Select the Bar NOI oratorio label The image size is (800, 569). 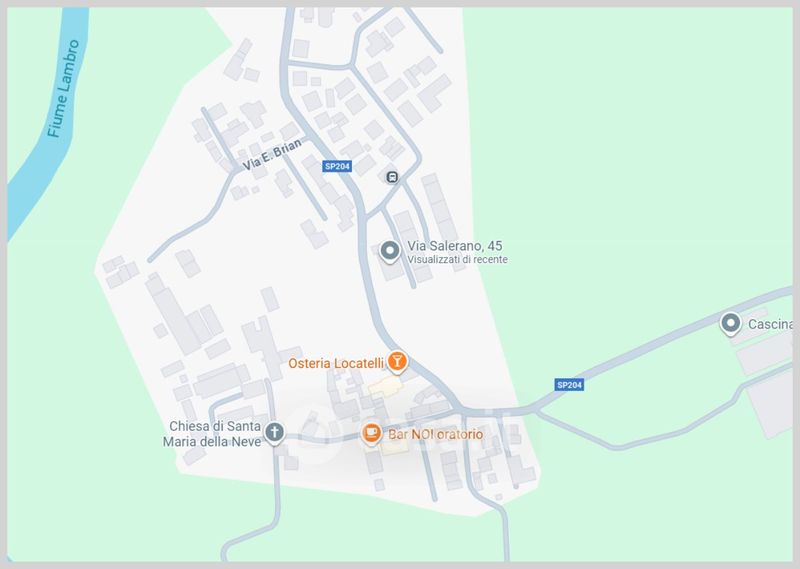(435, 434)
